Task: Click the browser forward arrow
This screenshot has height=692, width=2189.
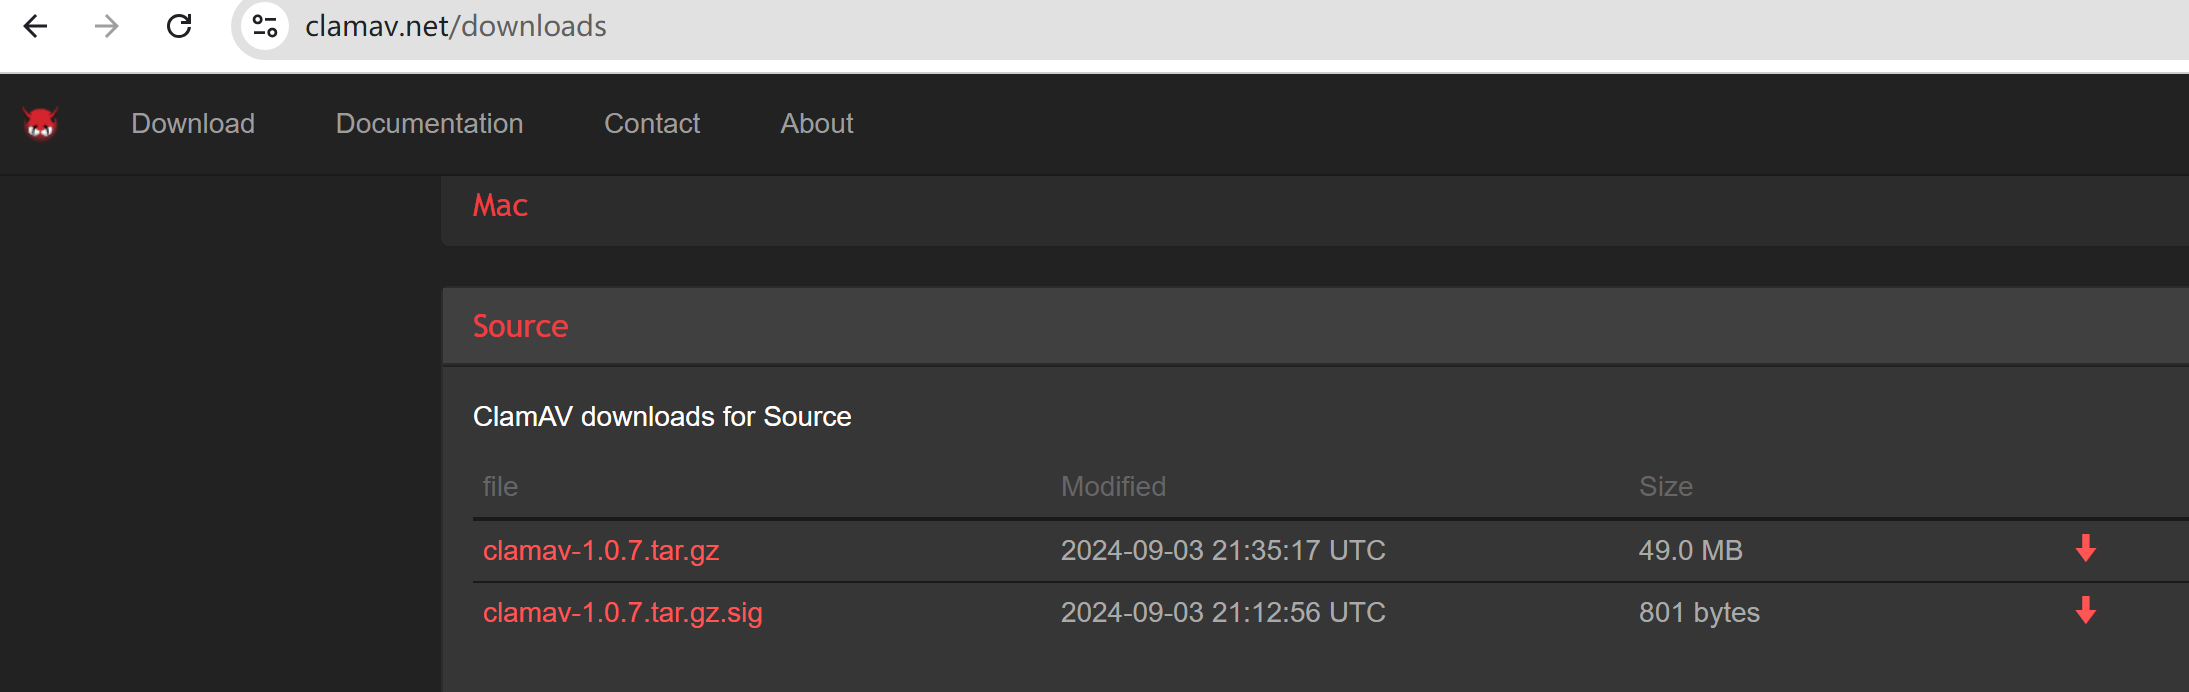Action: click(106, 26)
